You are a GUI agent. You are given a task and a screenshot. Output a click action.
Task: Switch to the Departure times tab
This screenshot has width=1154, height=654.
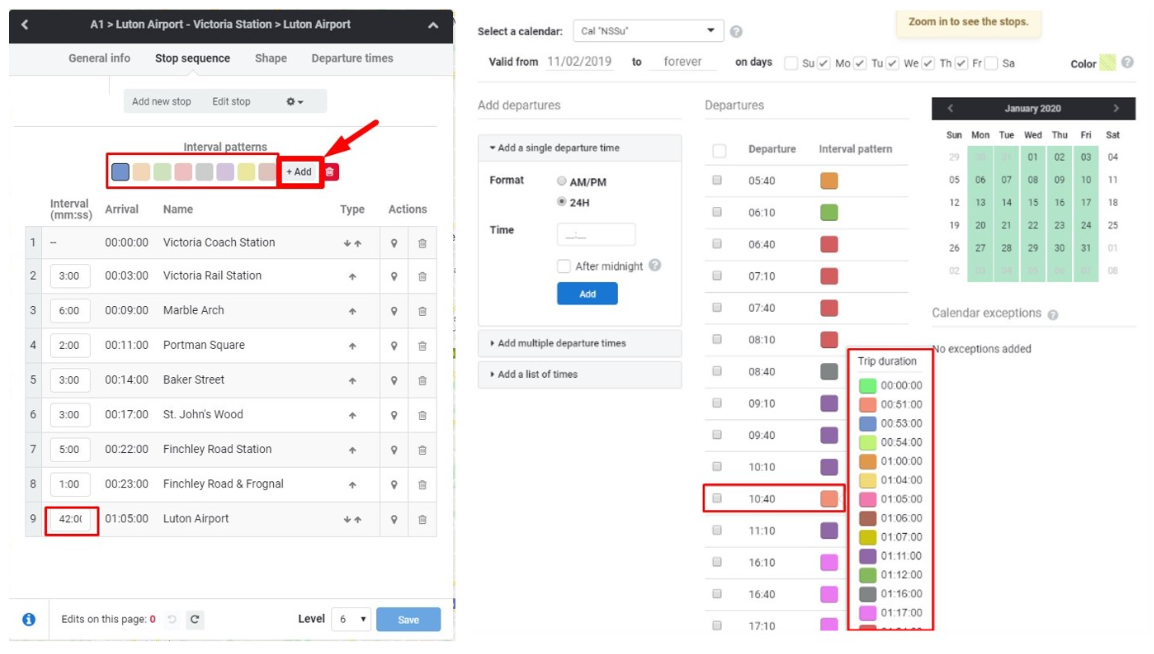tap(352, 58)
